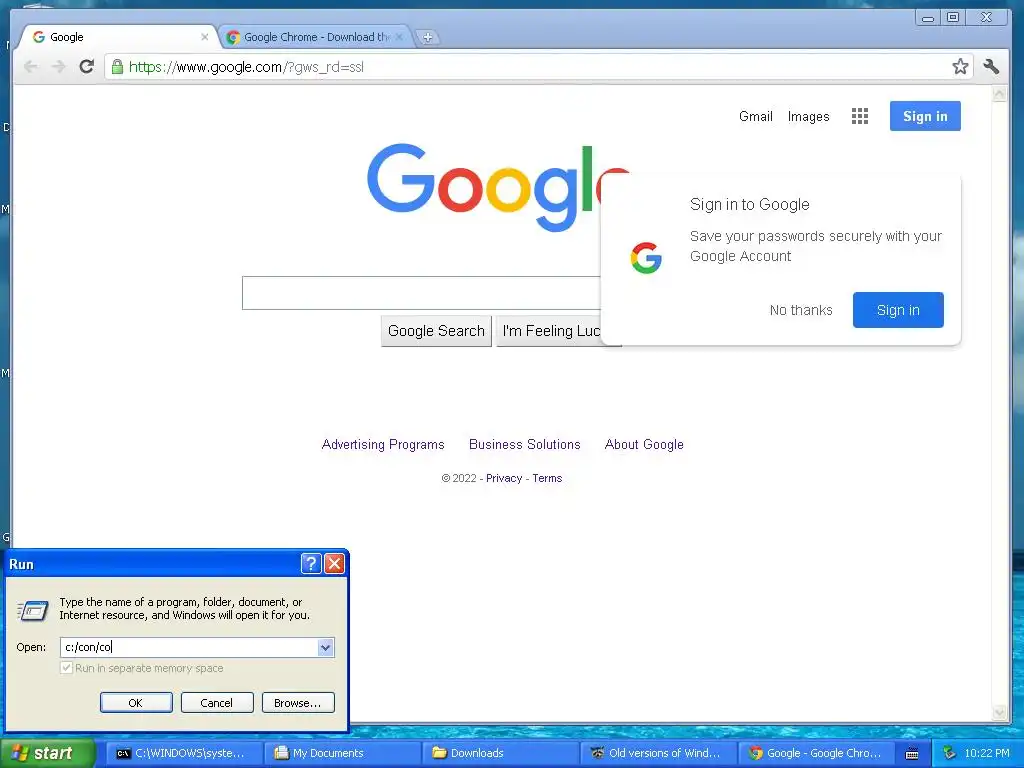The height and width of the screenshot is (768, 1024).
Task: Open Business Solutions link
Action: tap(524, 445)
